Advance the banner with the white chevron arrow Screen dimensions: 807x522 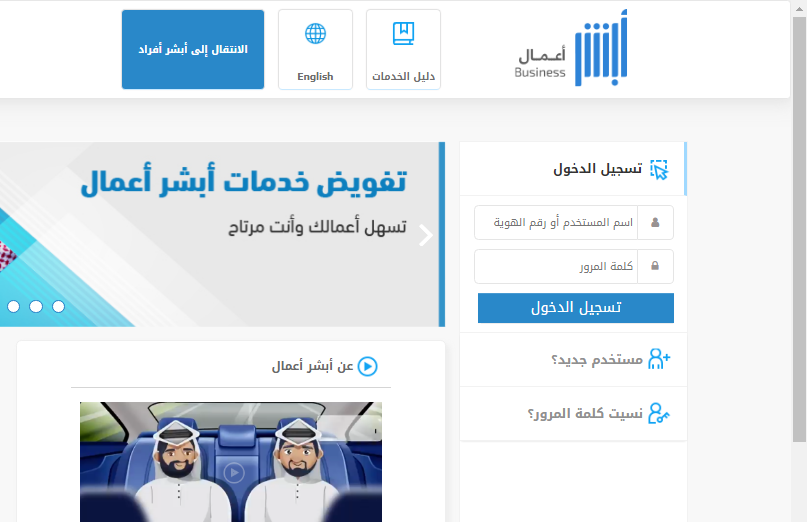(x=425, y=236)
